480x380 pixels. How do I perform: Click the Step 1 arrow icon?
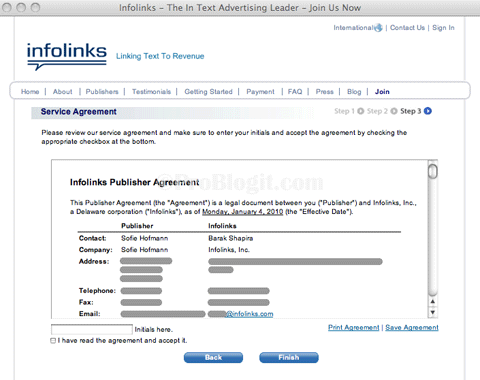(361, 111)
